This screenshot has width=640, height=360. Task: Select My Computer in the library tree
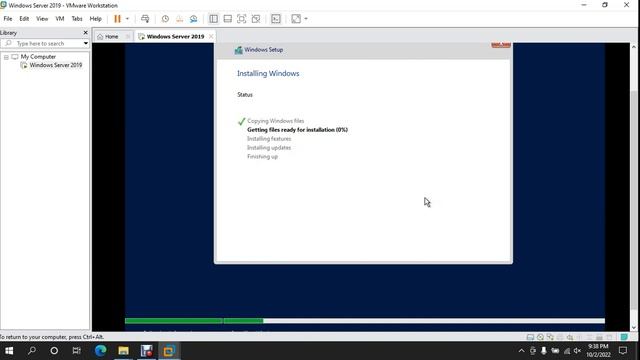38,57
